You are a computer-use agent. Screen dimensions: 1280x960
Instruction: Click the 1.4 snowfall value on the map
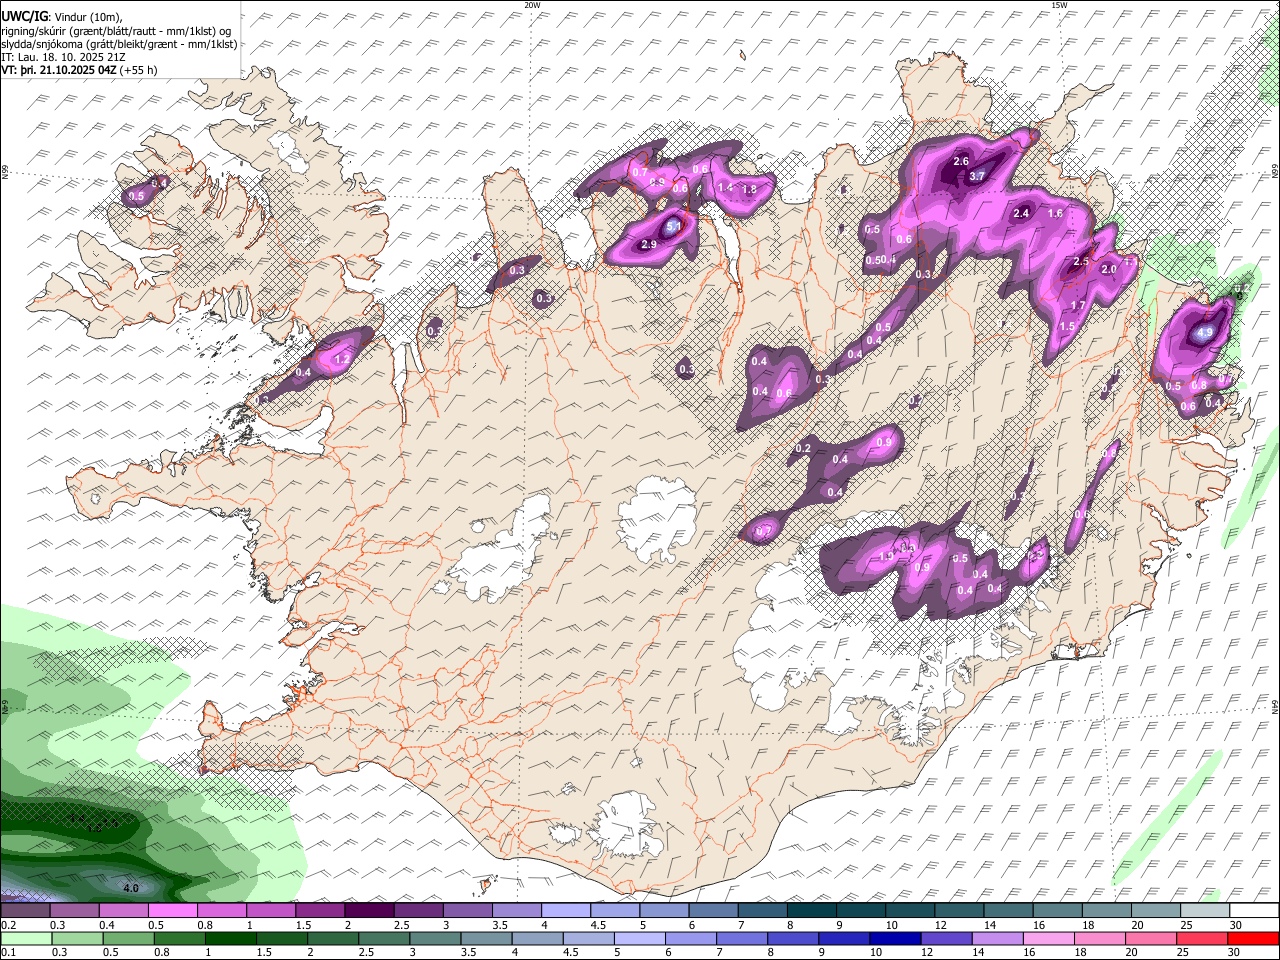(726, 187)
